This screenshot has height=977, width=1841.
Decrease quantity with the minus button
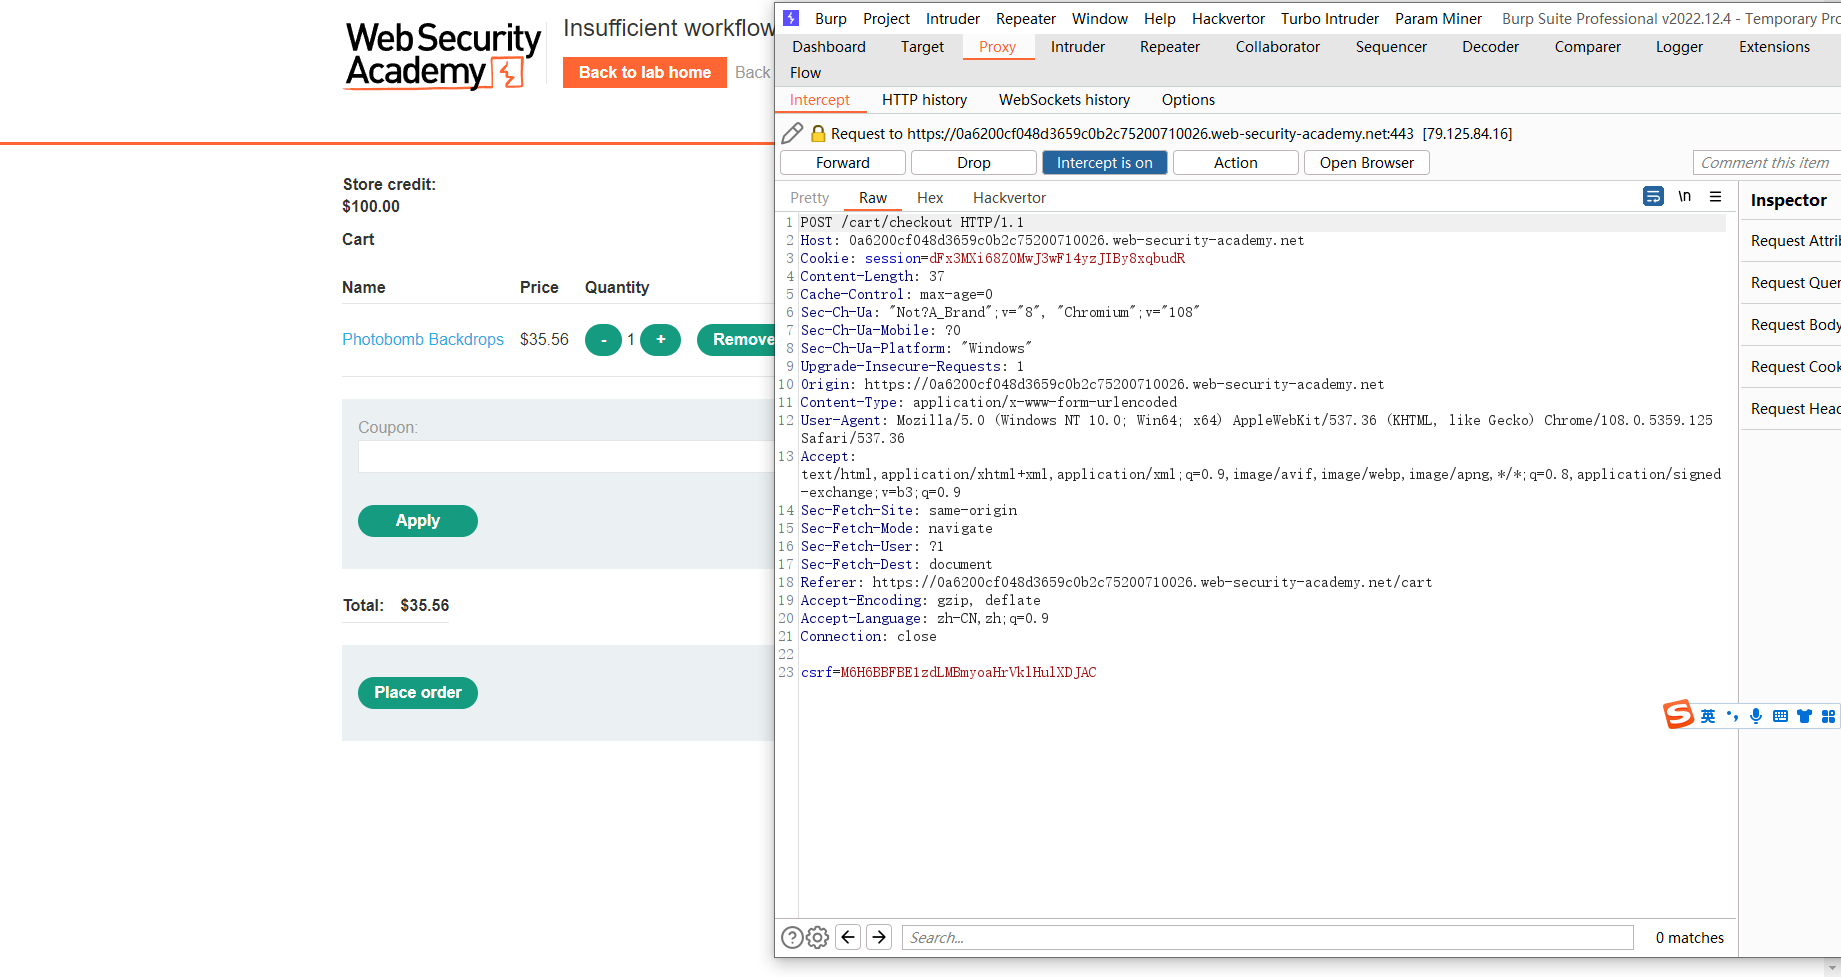point(603,340)
